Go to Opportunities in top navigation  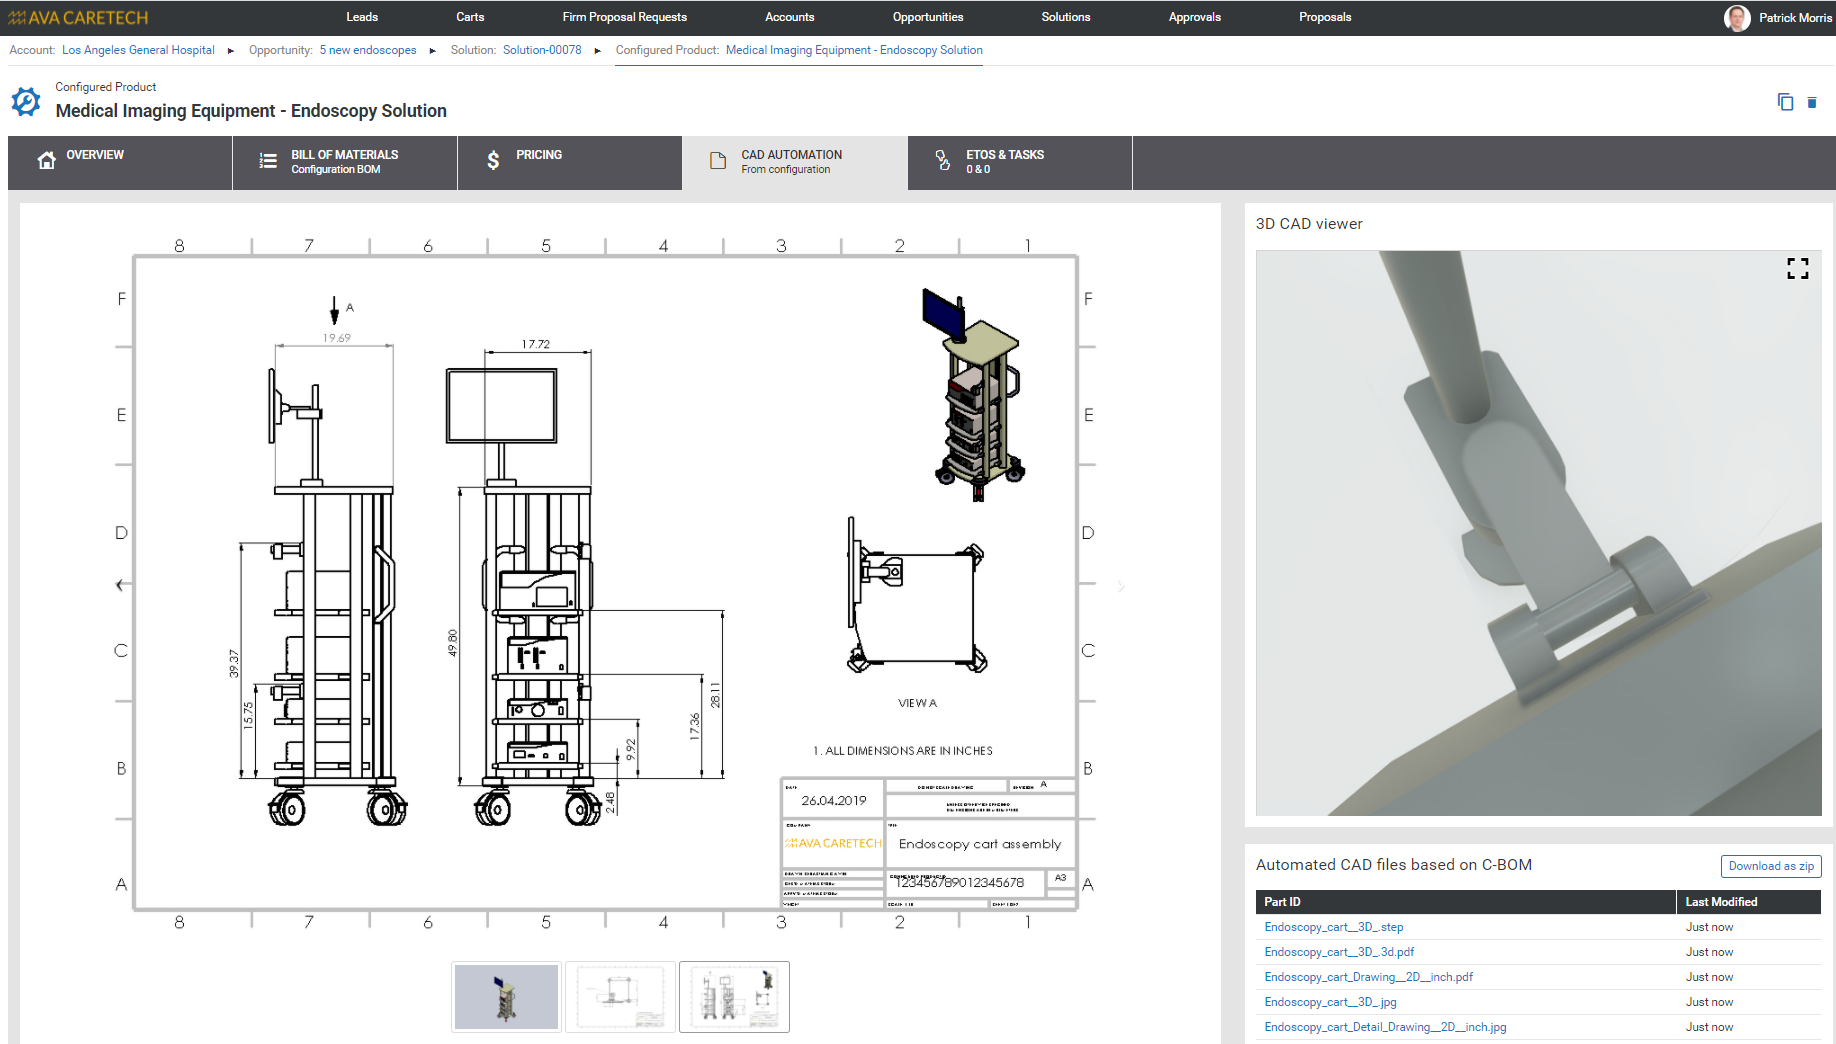pos(927,17)
